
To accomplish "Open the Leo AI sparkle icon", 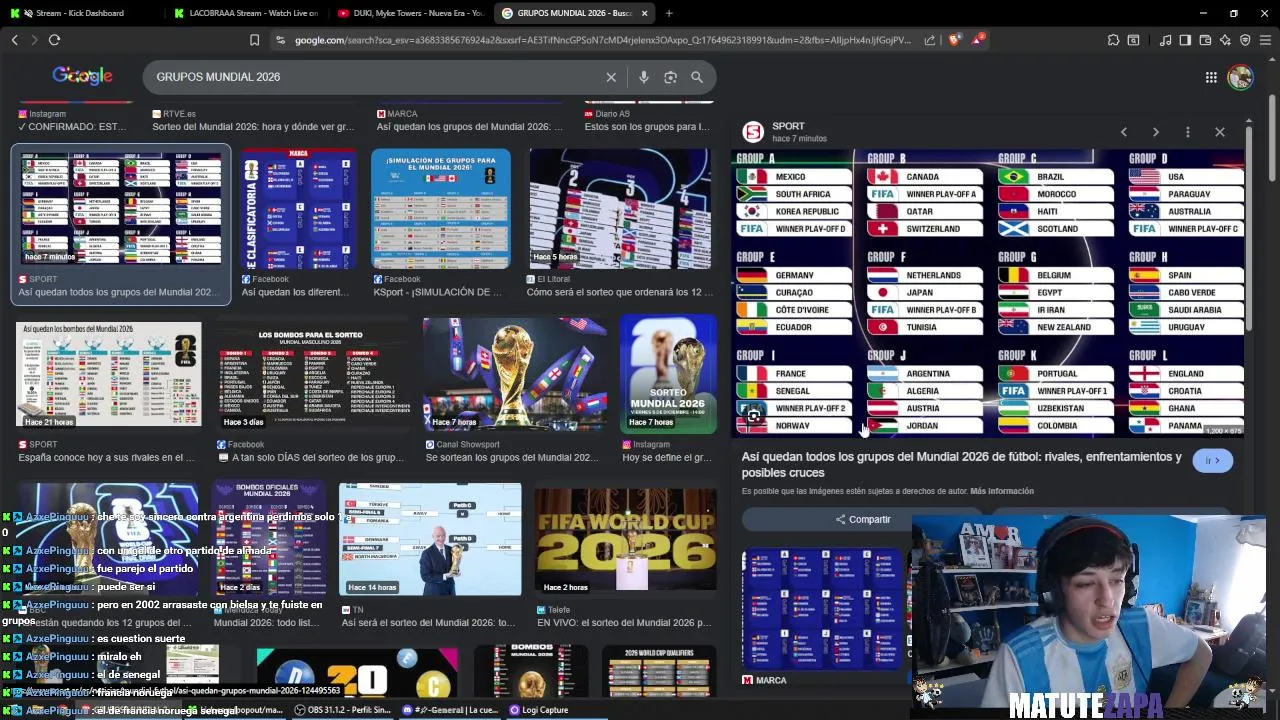I will coord(1225,40).
